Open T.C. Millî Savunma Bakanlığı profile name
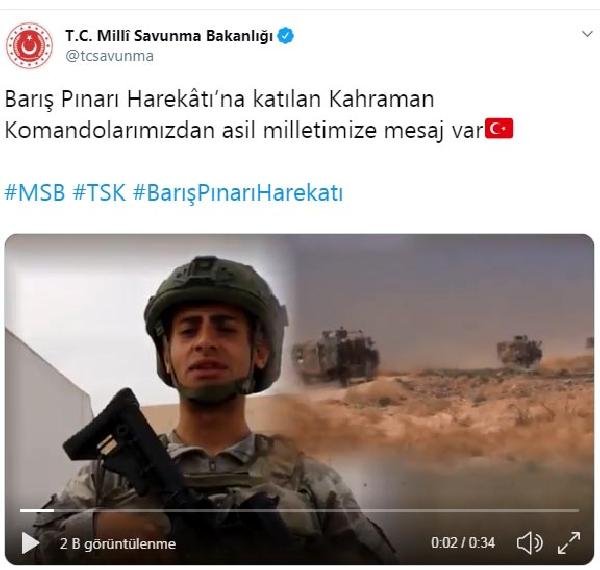Screen dimensions: 600x570 [169, 36]
